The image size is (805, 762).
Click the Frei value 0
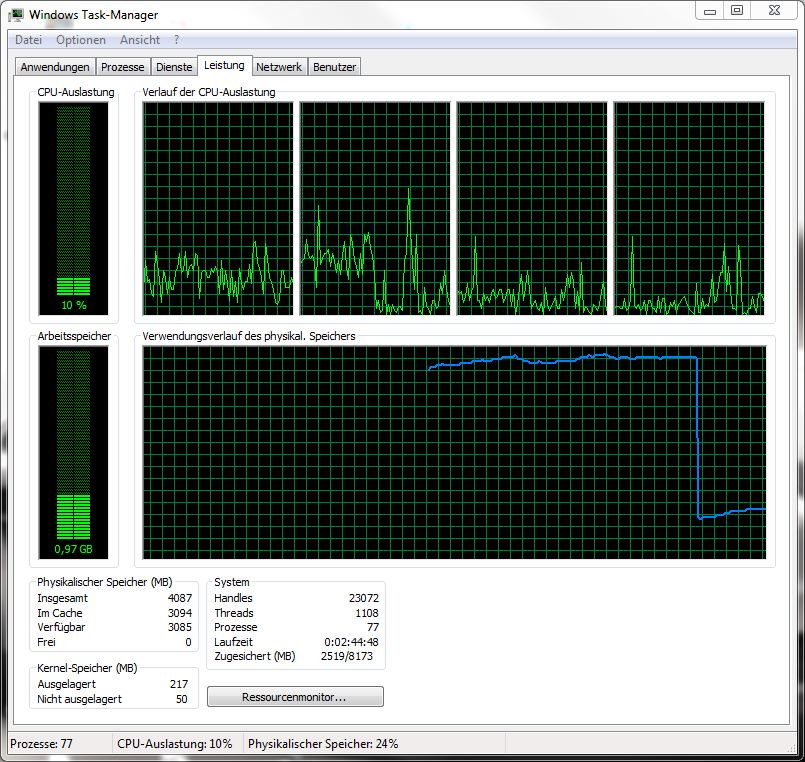tap(188, 642)
